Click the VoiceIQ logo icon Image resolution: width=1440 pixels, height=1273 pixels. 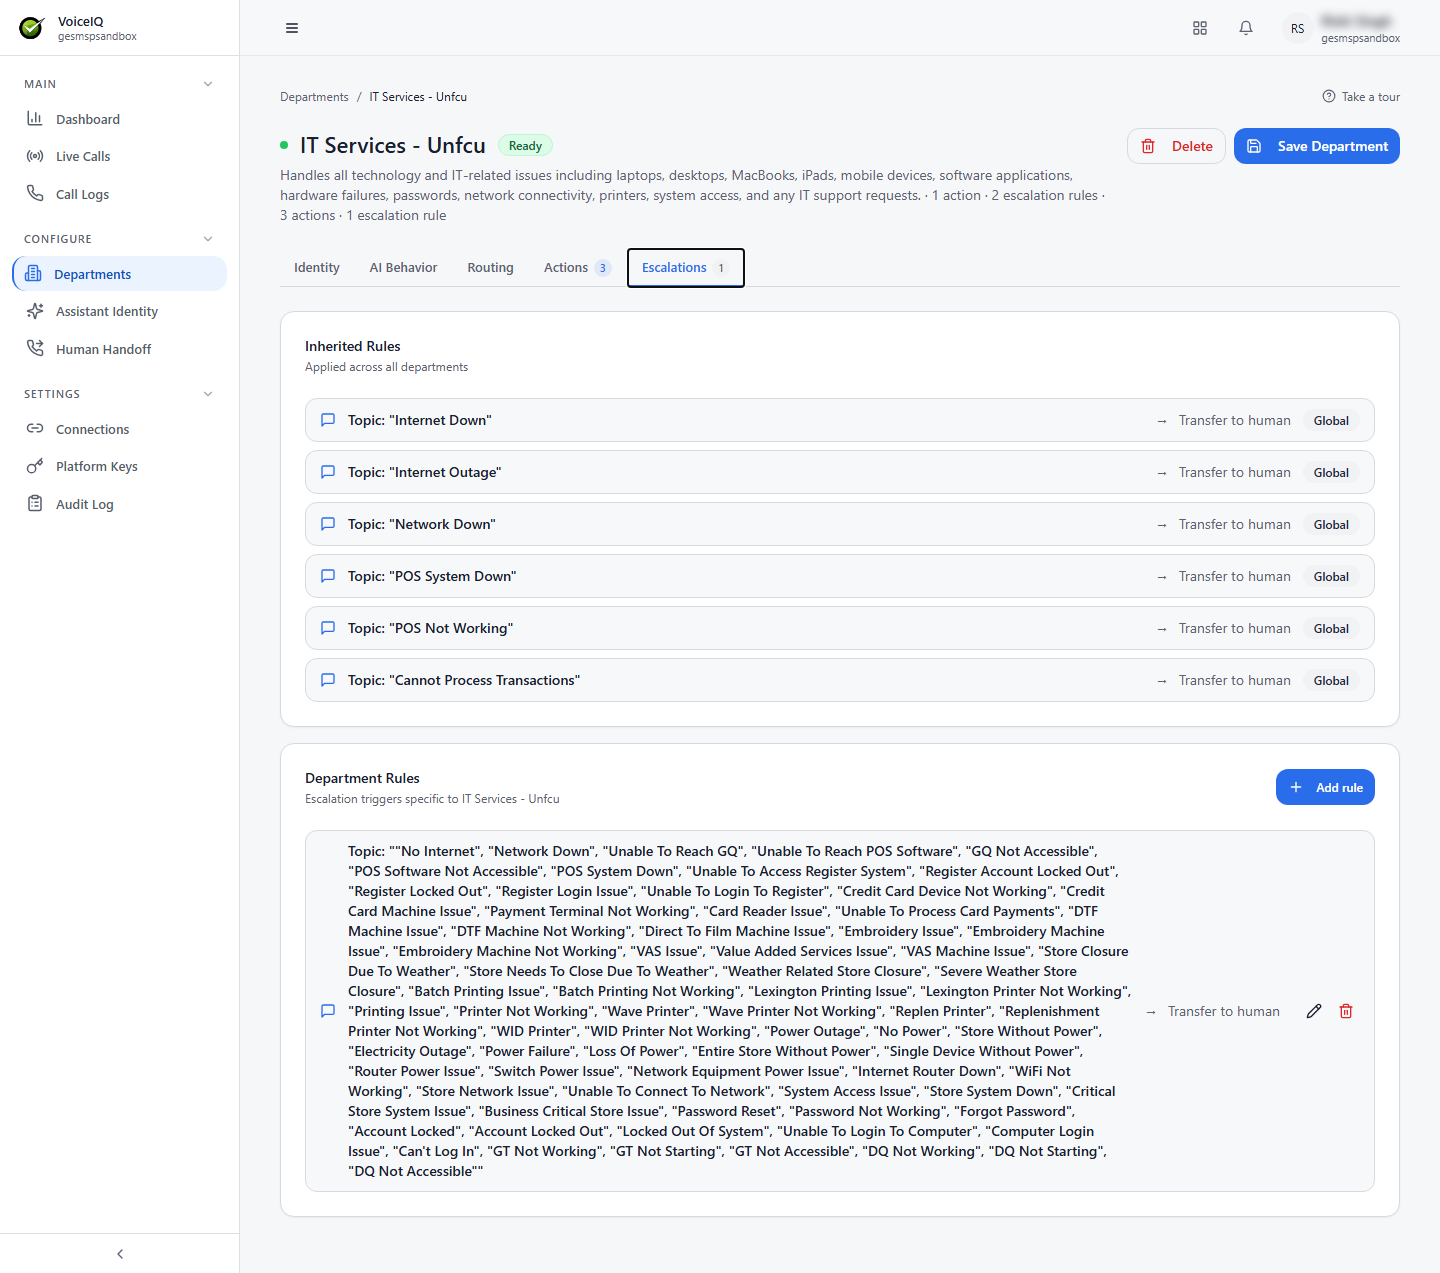(32, 28)
